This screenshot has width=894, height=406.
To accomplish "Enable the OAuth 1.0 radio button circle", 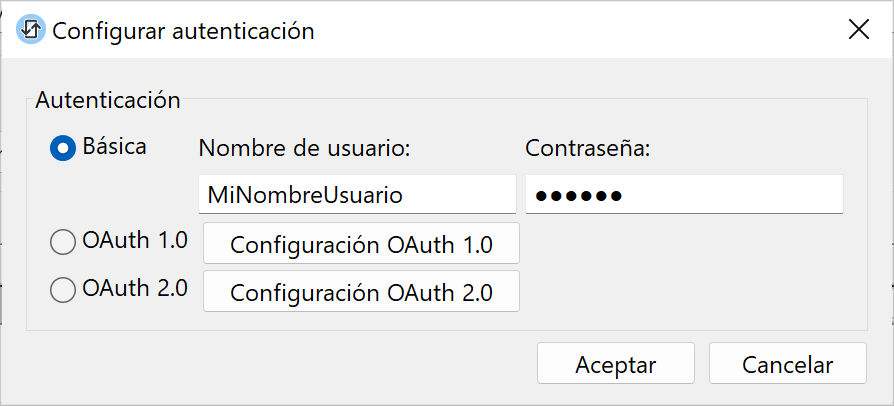I will click(63, 242).
